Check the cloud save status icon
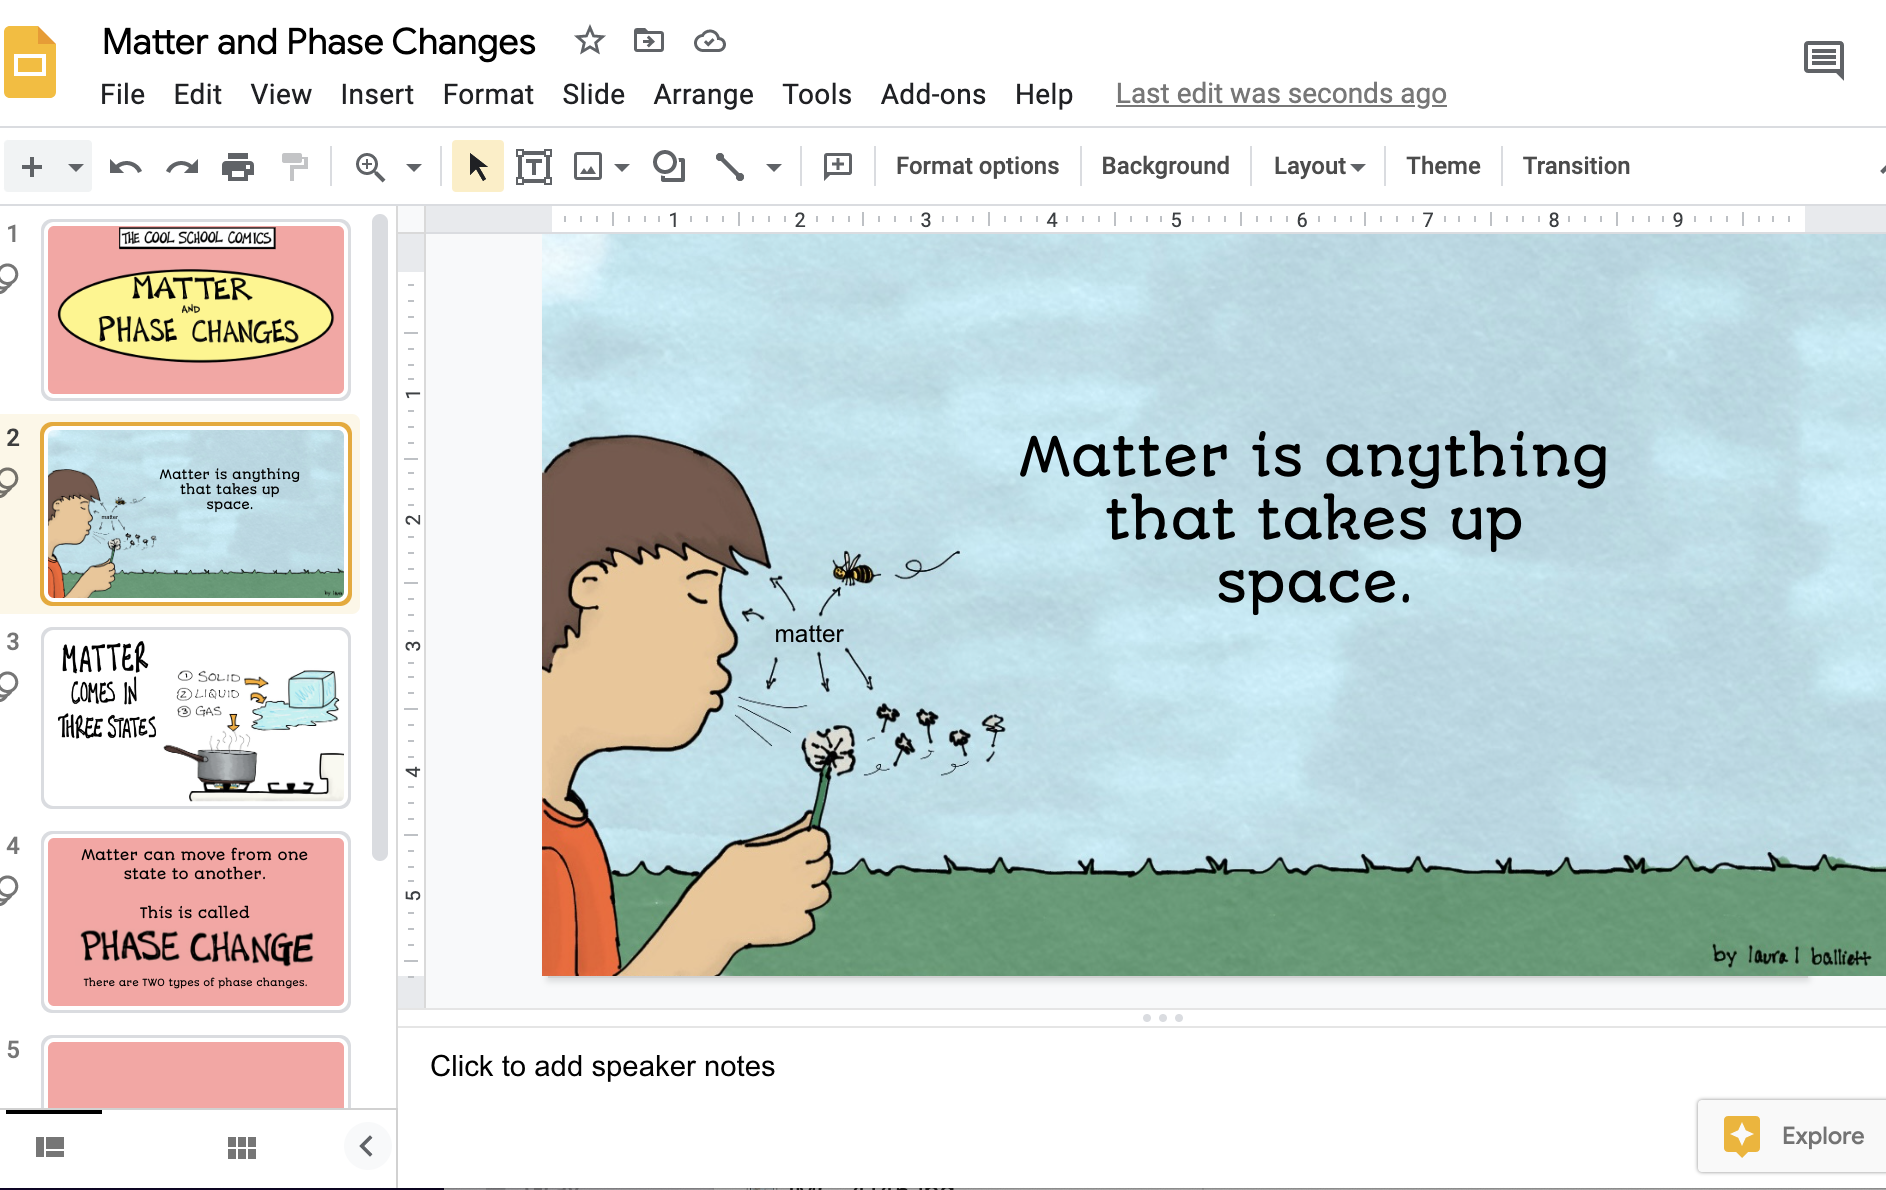The image size is (1886, 1190). pyautogui.click(x=709, y=41)
